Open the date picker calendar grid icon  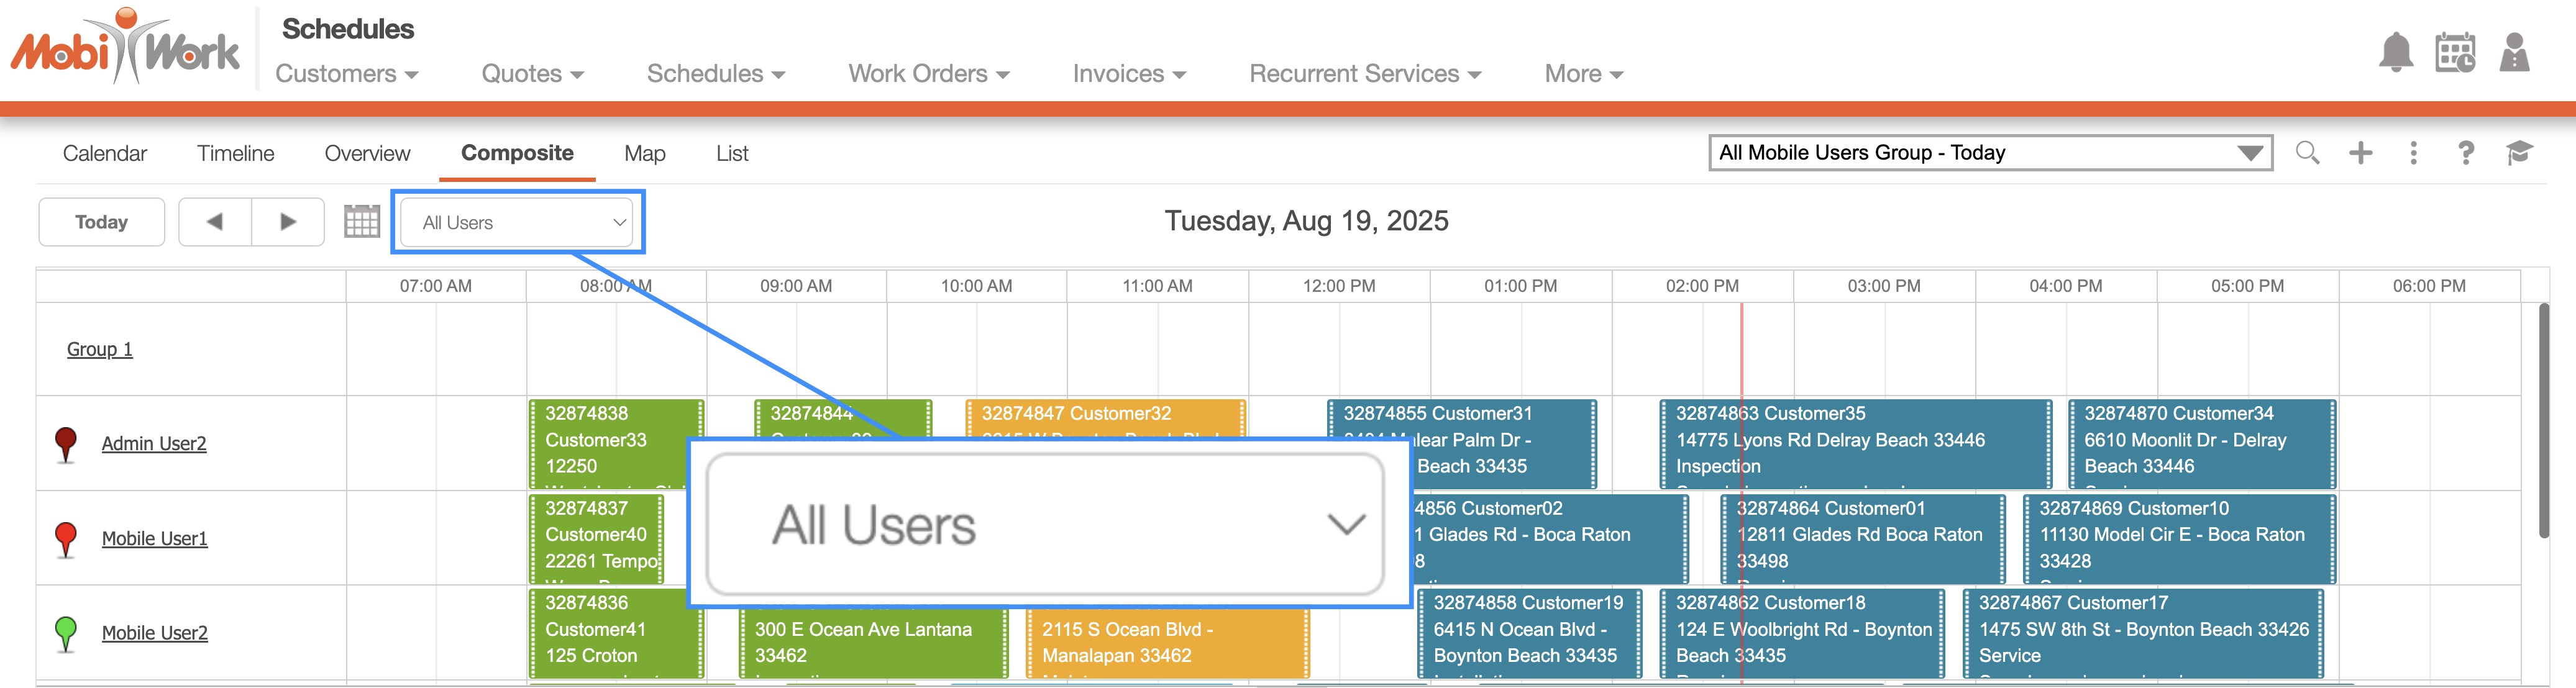tap(361, 222)
